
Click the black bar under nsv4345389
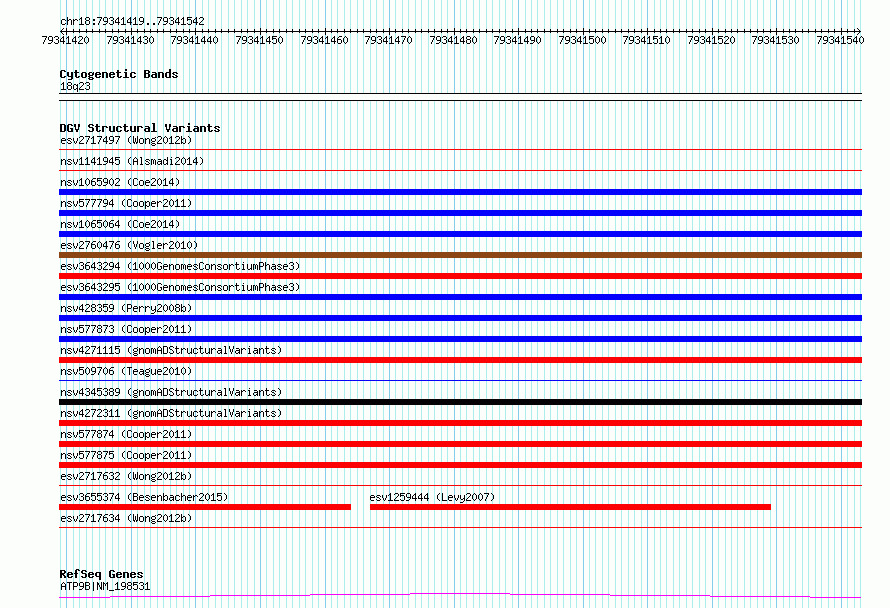pos(460,402)
